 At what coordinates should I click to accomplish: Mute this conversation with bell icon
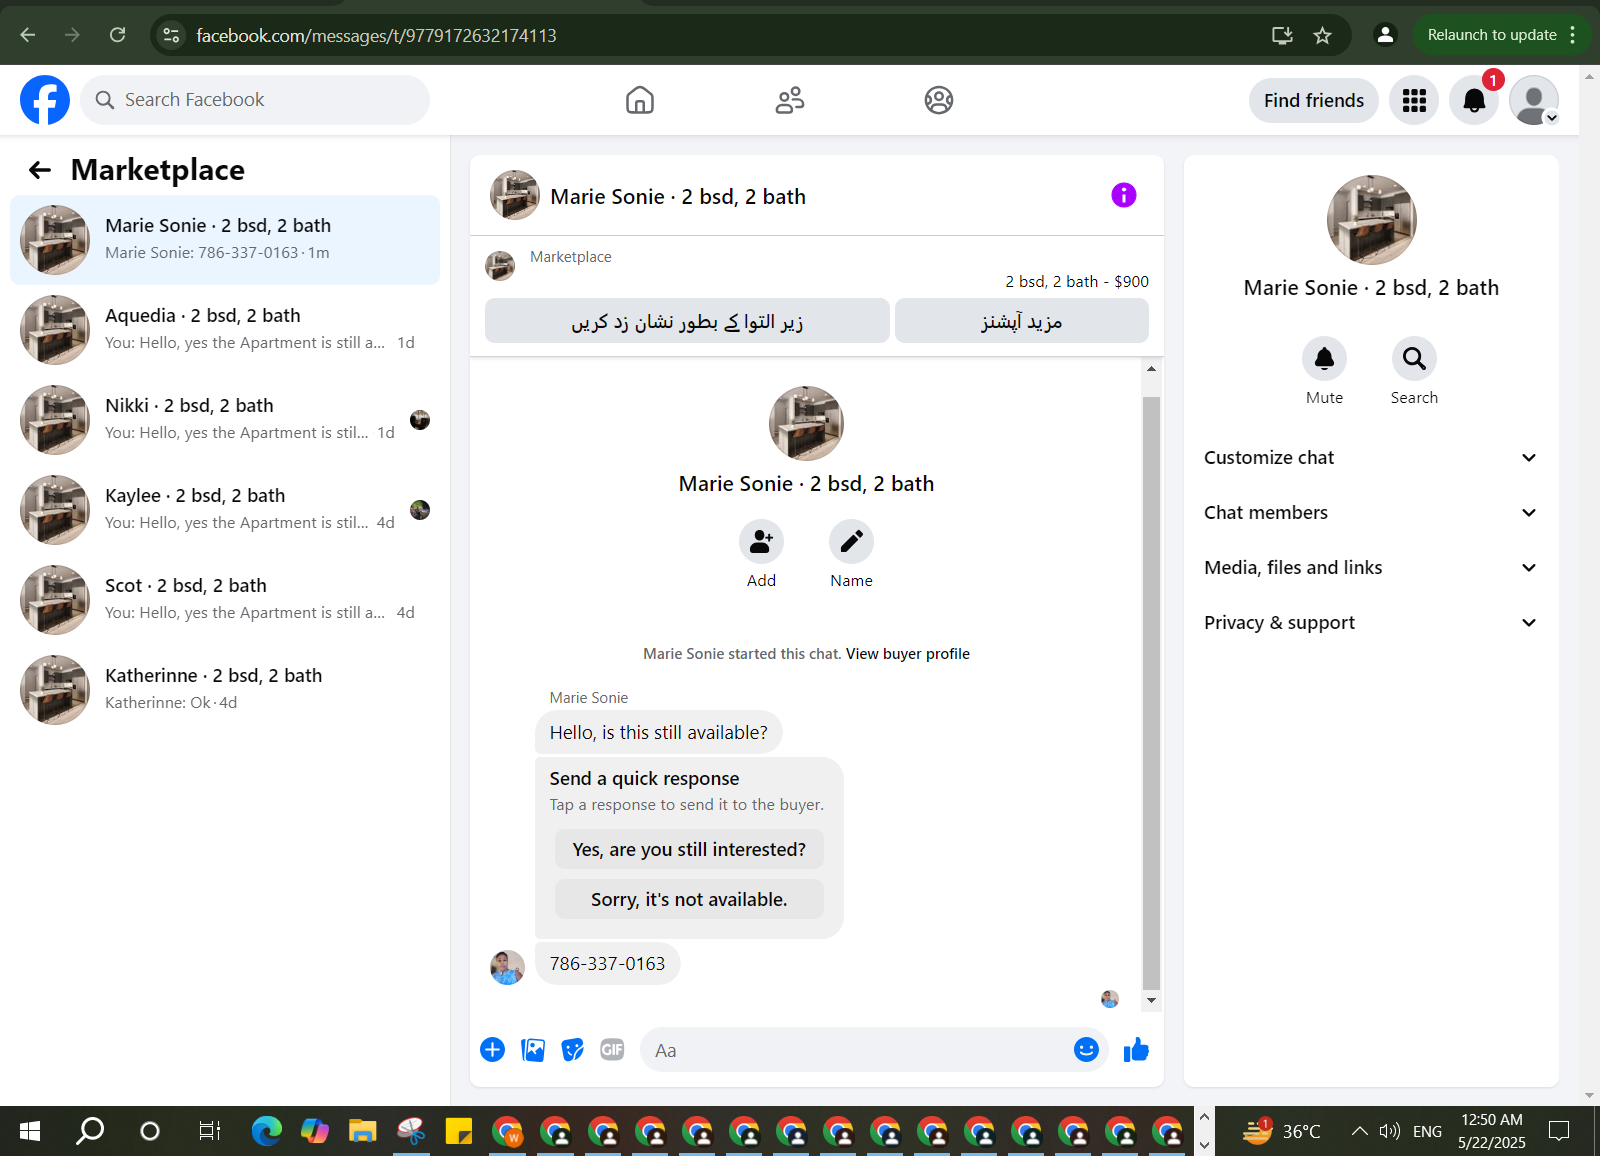pyautogui.click(x=1324, y=358)
